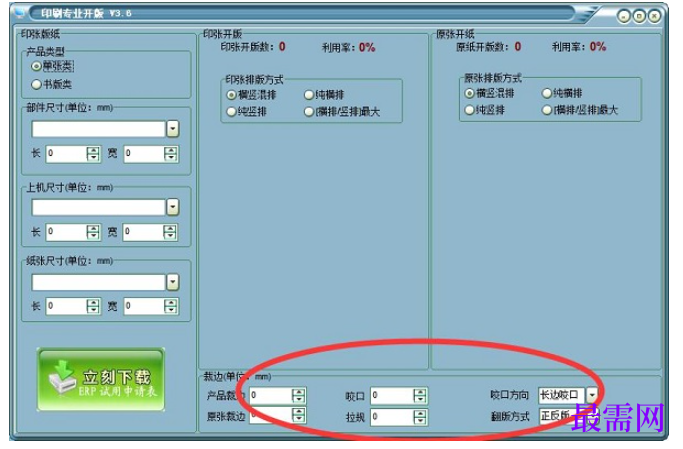The height and width of the screenshot is (449, 683).
Task: Click the 部件尺寸 宽 value field
Action: click(144, 153)
